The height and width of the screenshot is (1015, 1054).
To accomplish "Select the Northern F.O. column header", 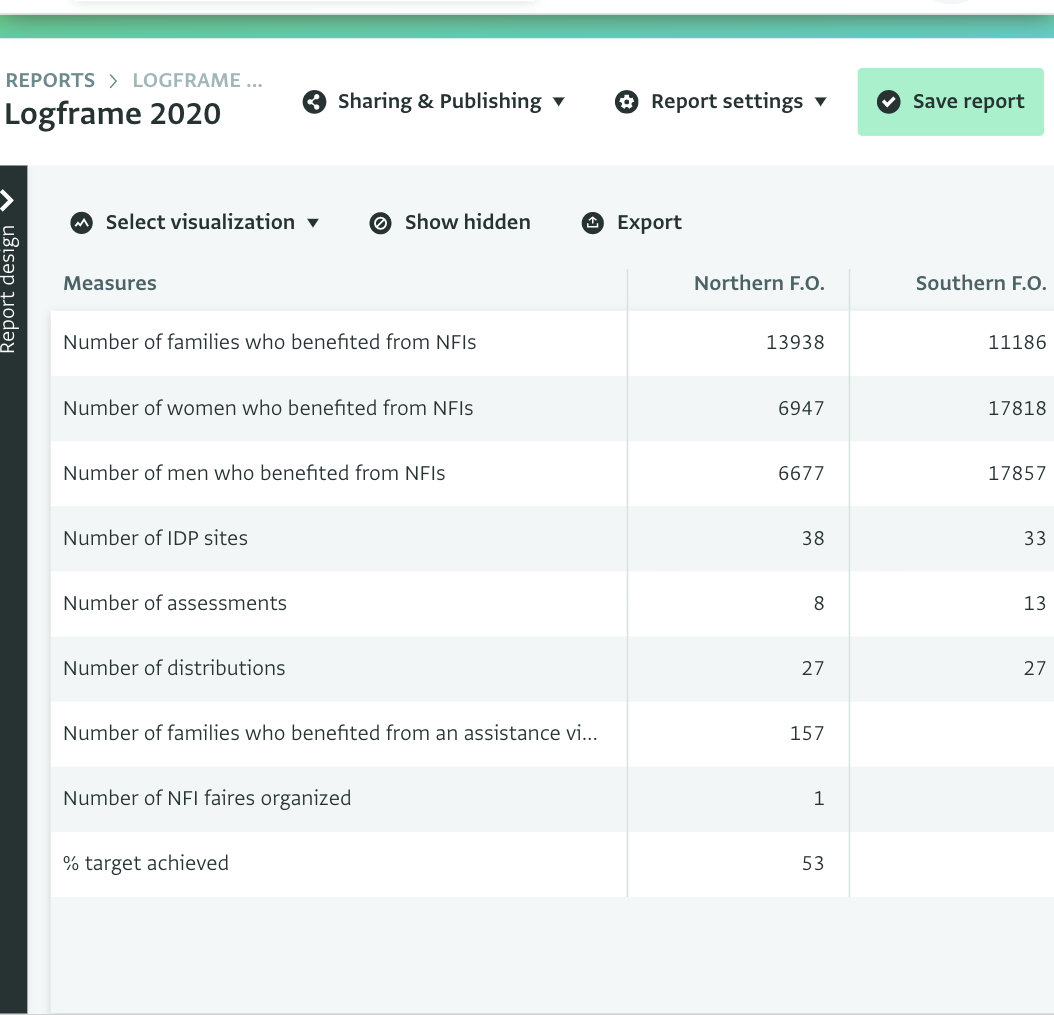I will pyautogui.click(x=759, y=284).
